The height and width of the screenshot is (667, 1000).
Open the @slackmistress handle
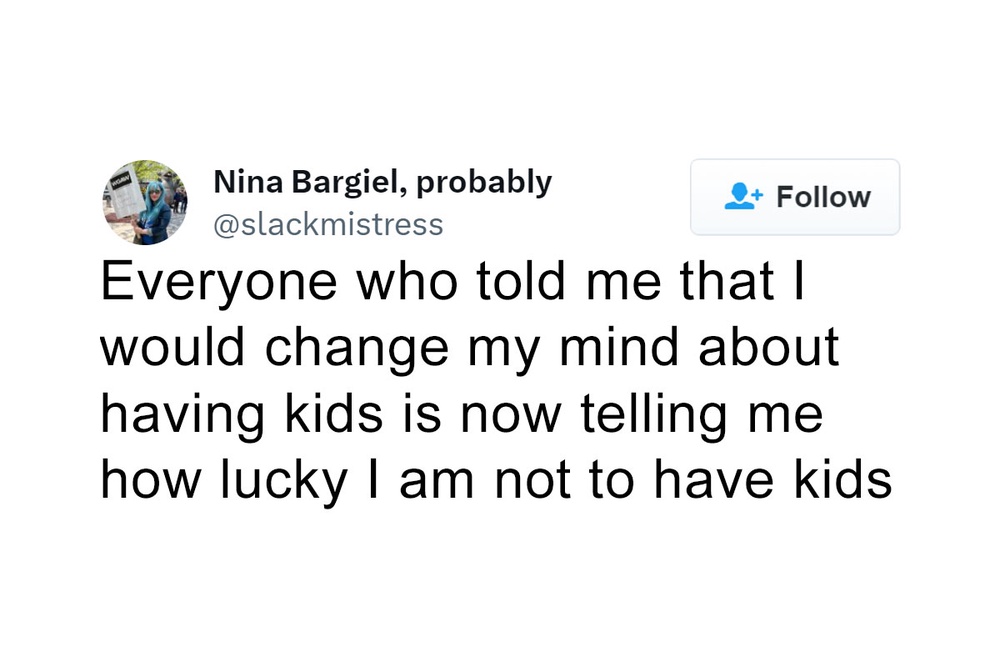pos(331,224)
